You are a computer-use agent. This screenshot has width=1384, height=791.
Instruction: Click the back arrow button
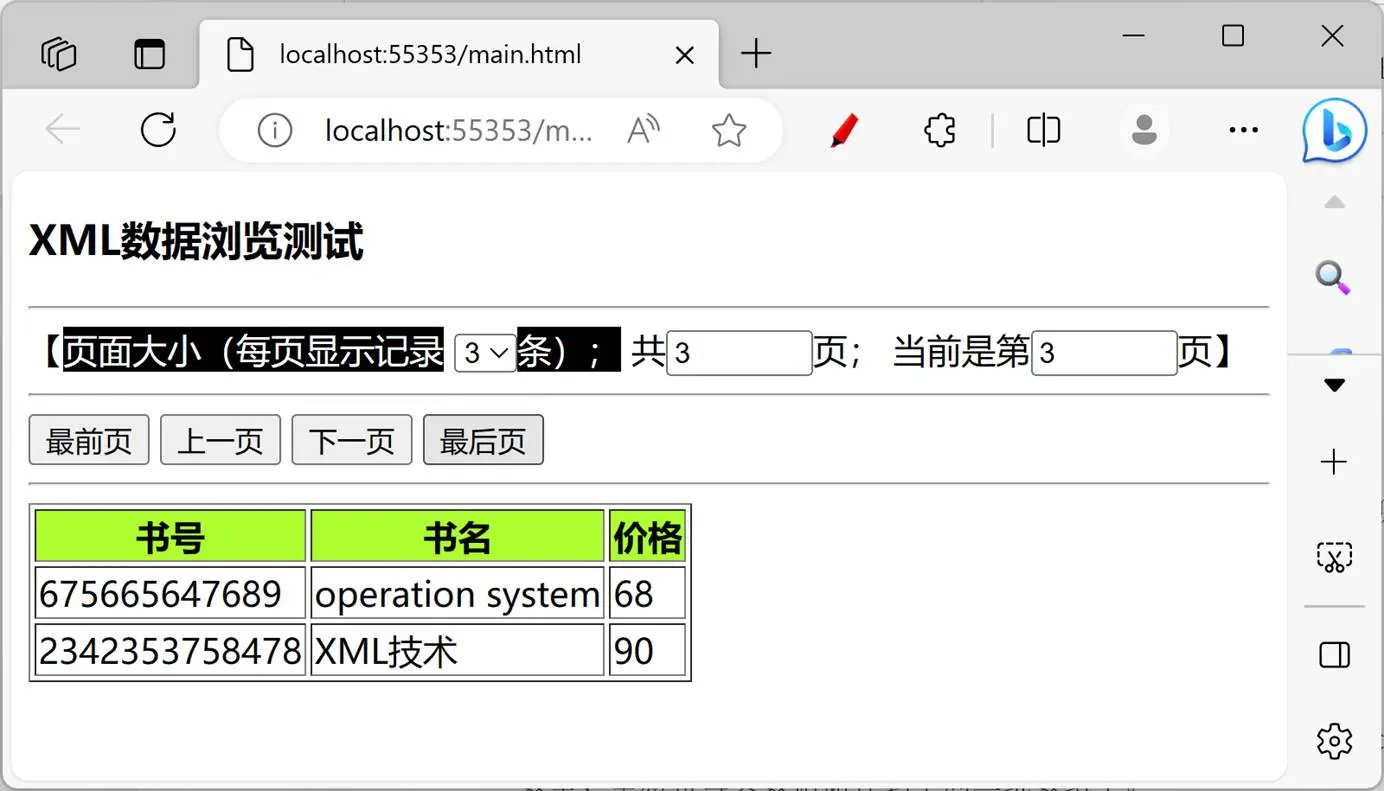point(63,130)
